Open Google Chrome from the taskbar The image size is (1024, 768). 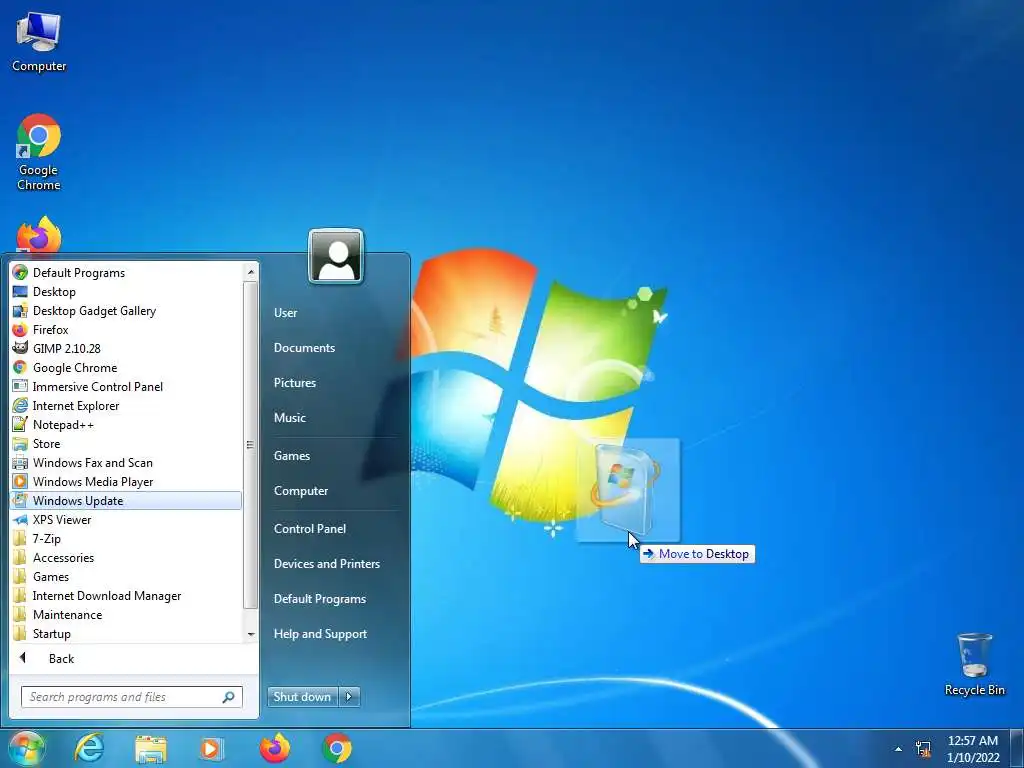tap(337, 748)
